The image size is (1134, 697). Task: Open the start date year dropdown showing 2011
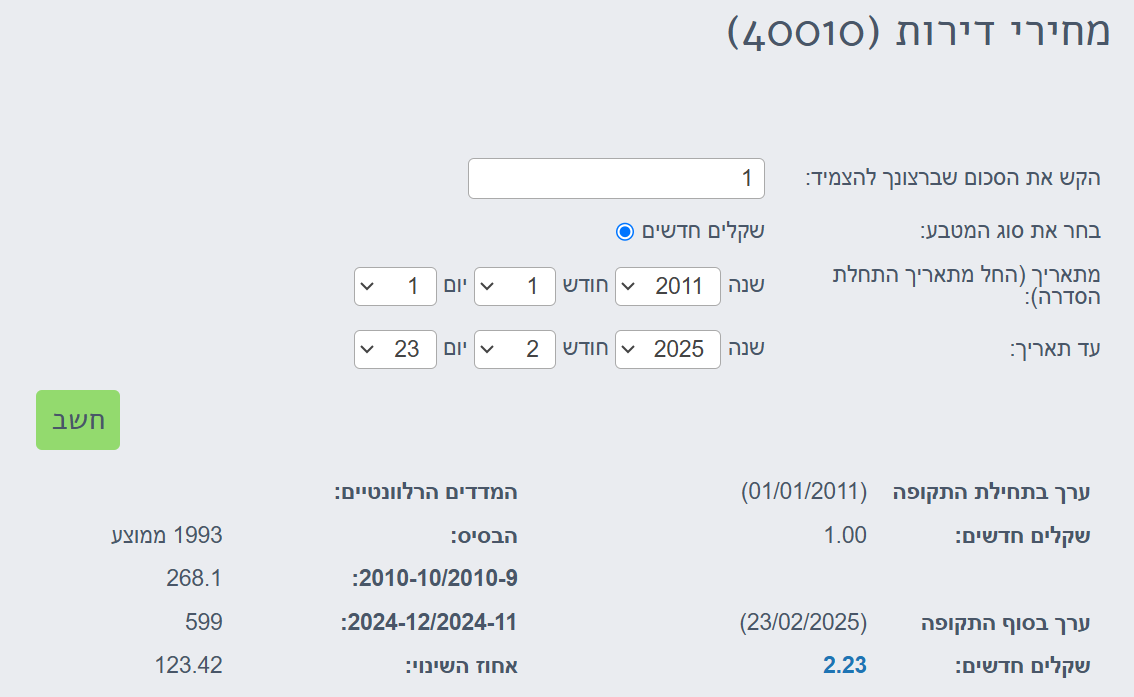[x=667, y=287]
